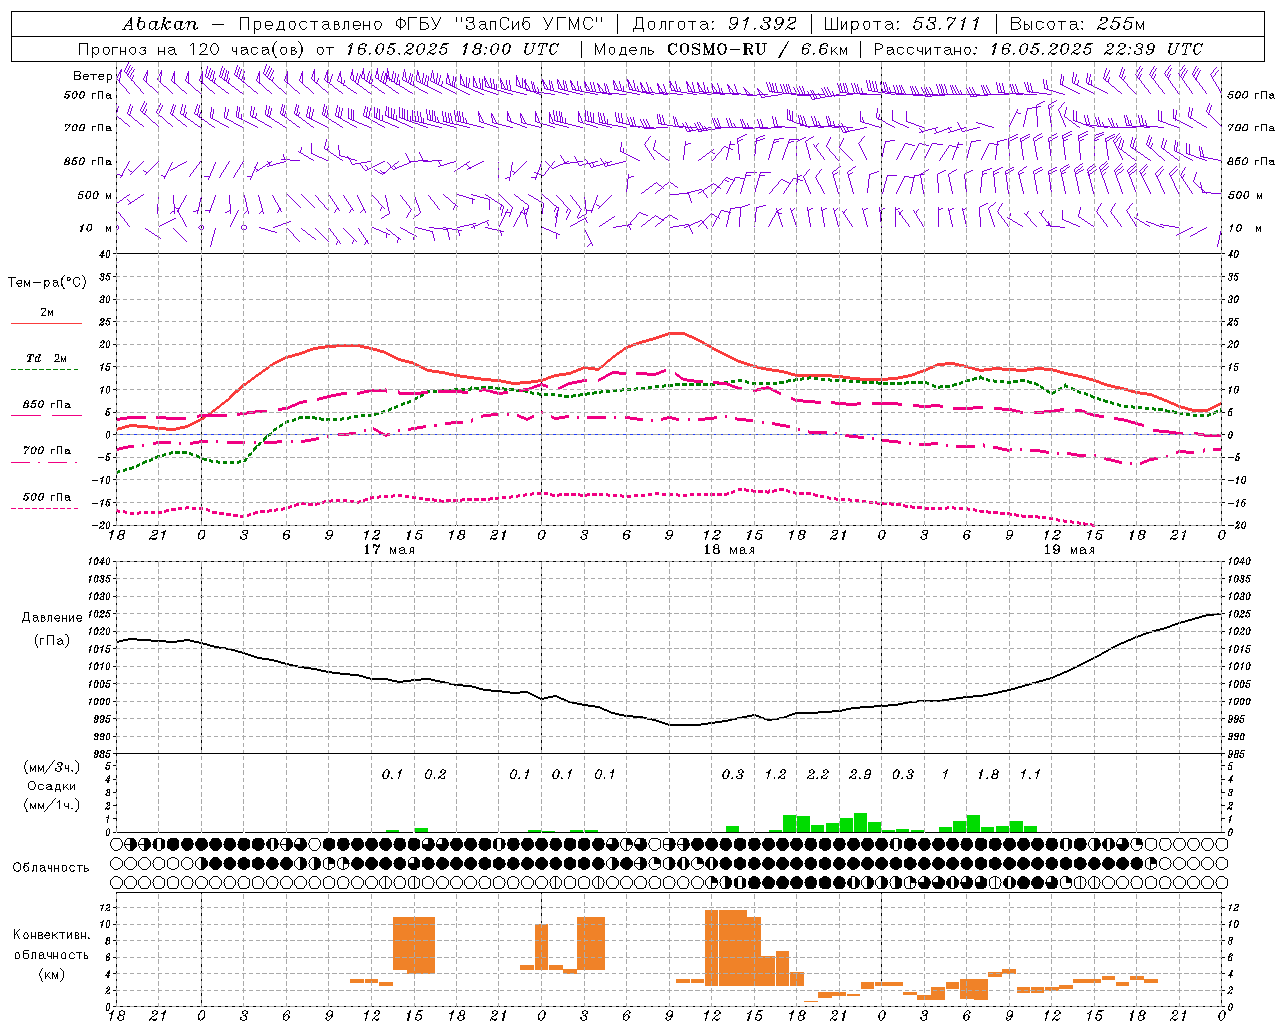This screenshot has width=1280, height=1024.
Task: Click the red solid line sample under "2м"
Action: click(46, 324)
